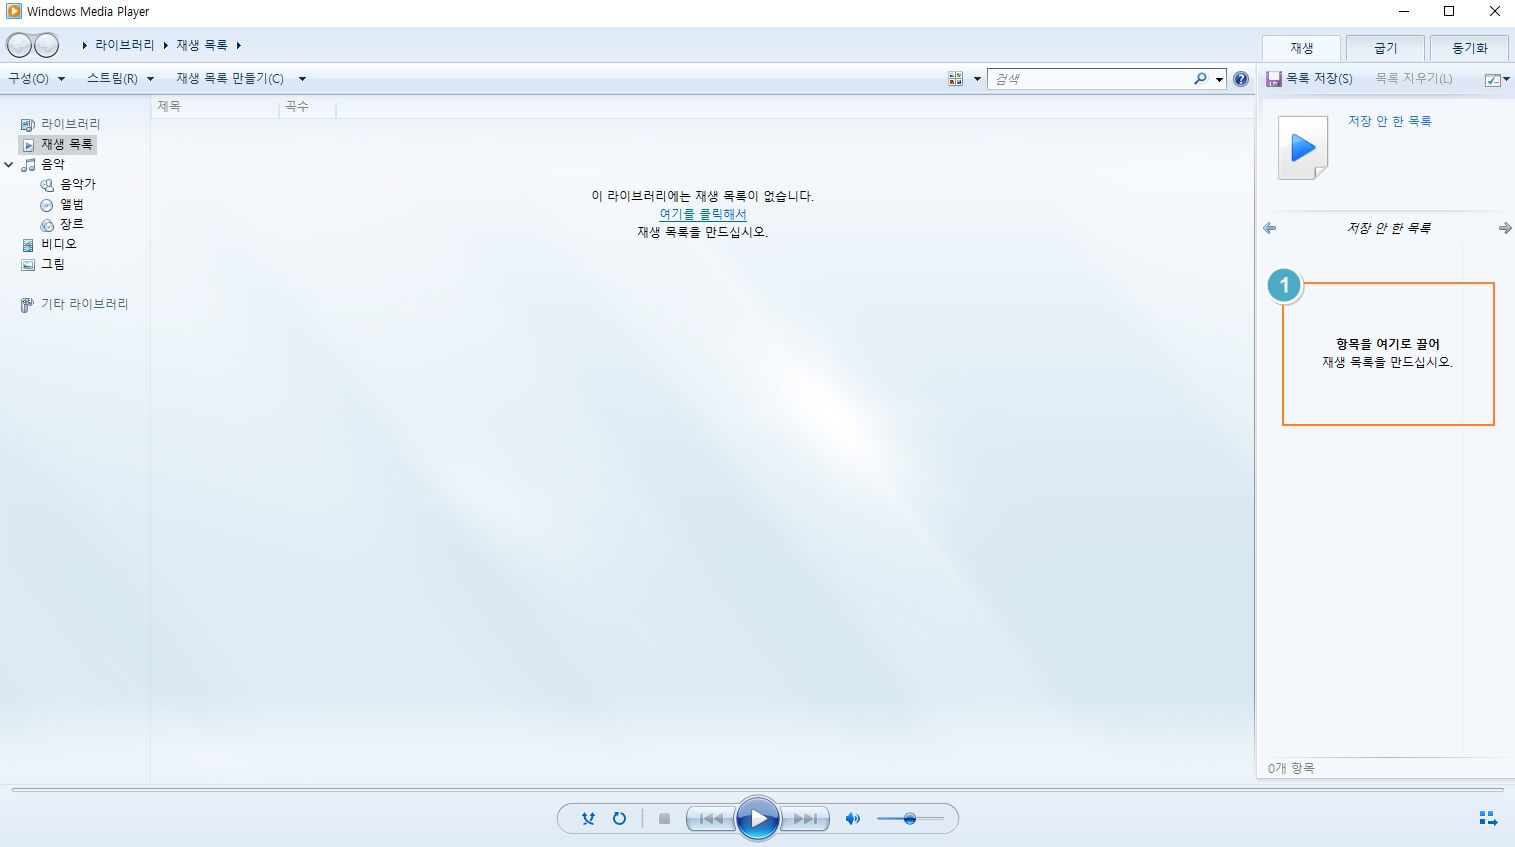Viewport: 1515px width, 847px height.
Task: Switch to the 재생 tab
Action: coord(1301,48)
